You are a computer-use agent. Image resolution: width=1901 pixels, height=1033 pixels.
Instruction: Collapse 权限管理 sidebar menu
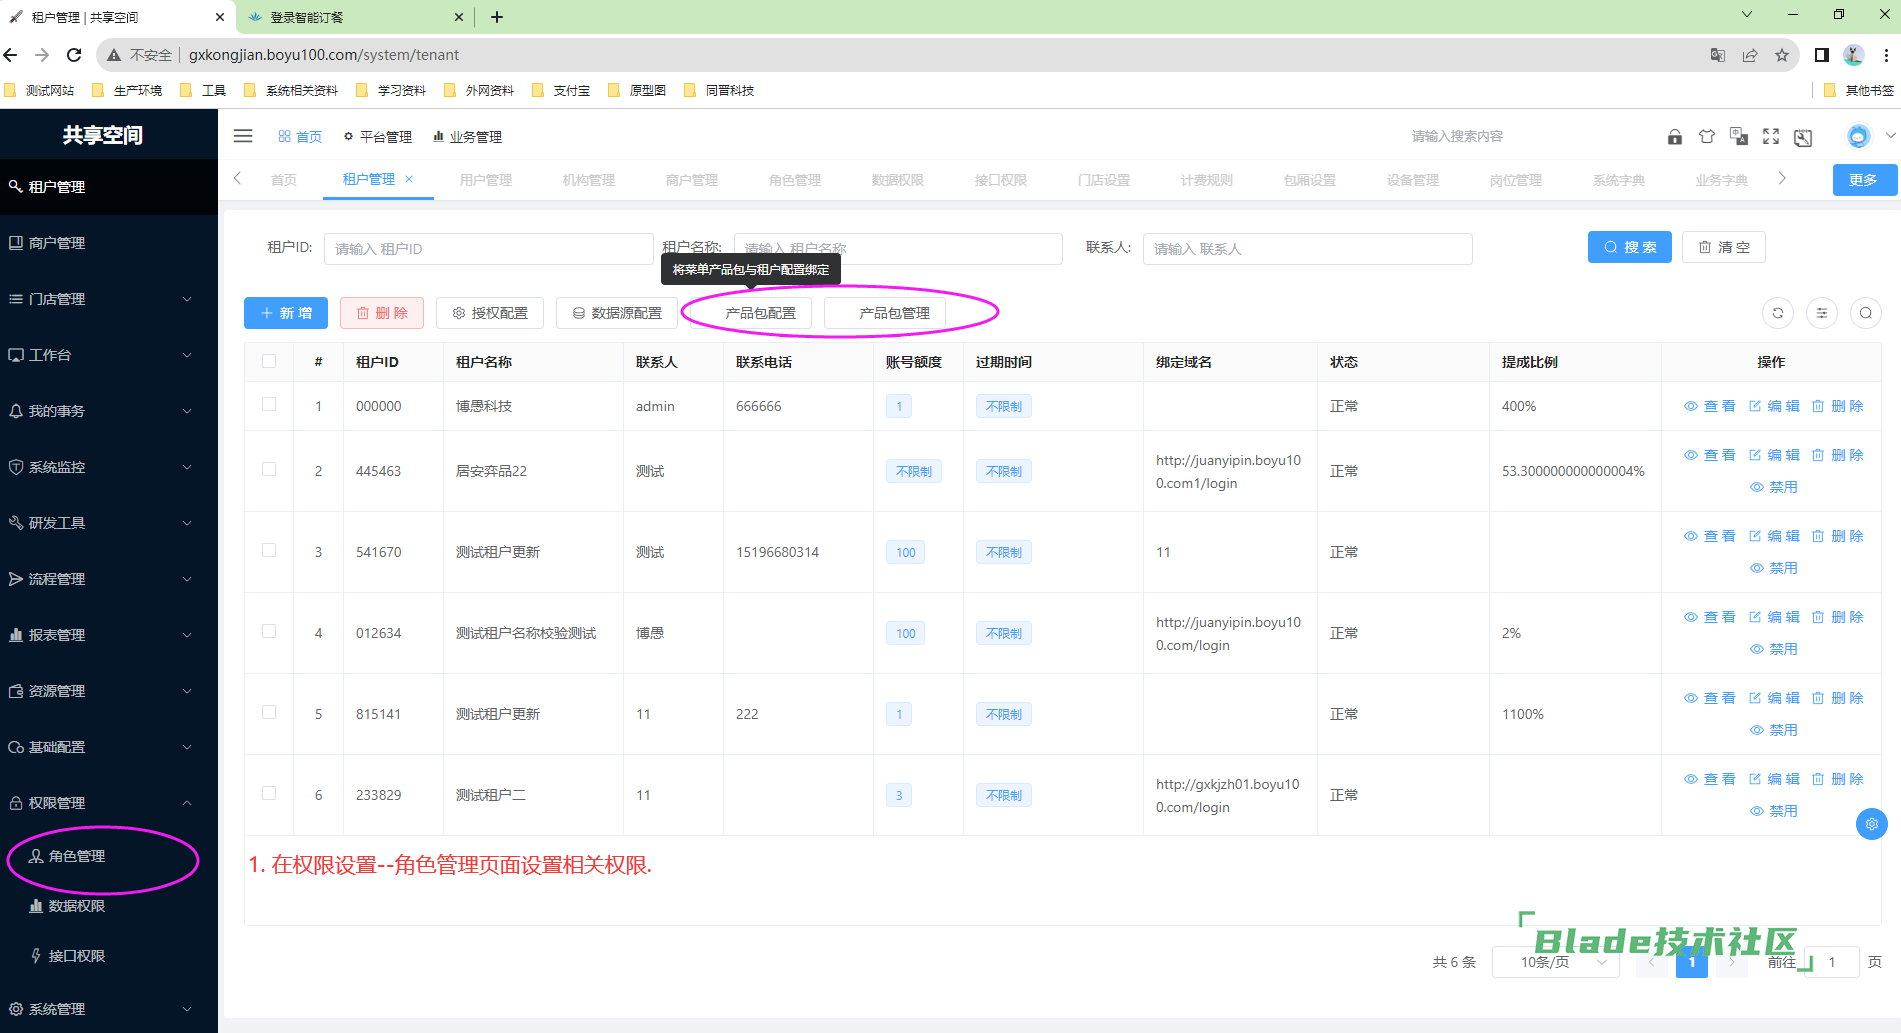coord(109,803)
